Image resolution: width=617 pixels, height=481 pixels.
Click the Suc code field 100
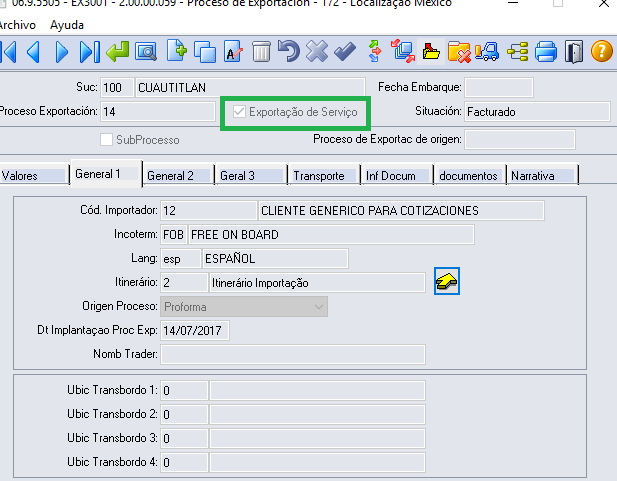(x=117, y=87)
